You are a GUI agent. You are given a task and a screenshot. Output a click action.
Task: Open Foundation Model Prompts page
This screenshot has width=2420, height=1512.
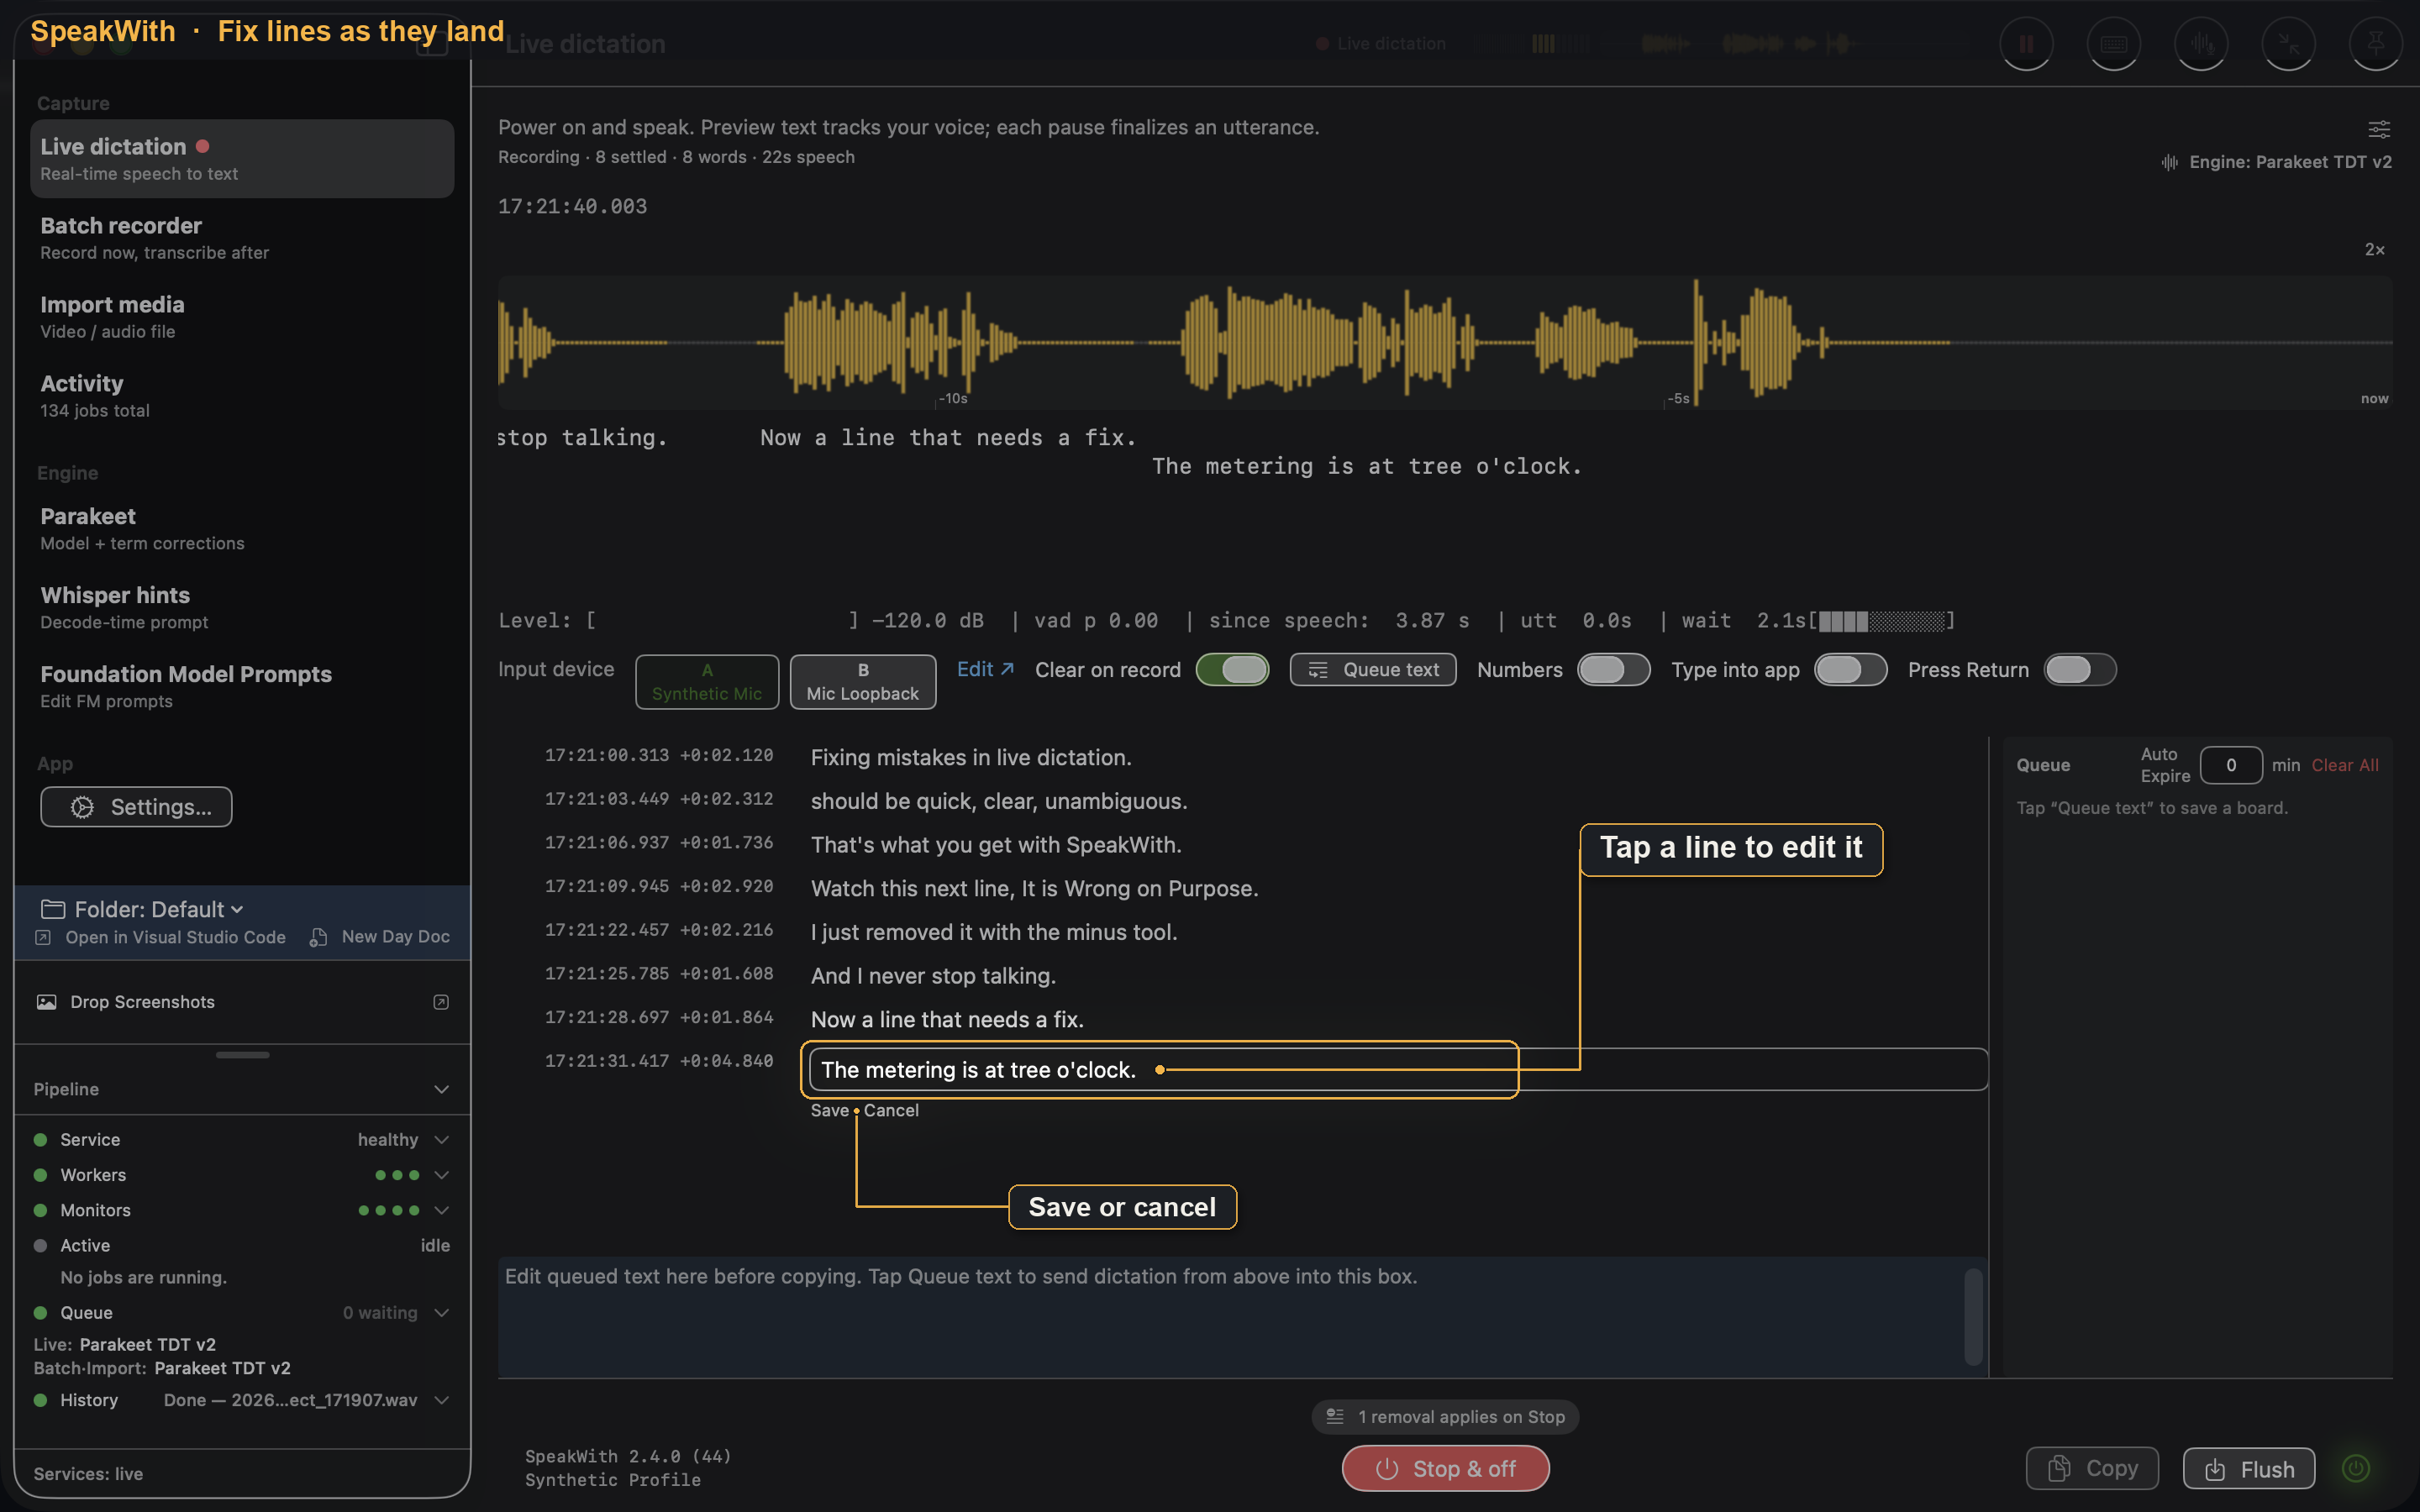[242, 687]
